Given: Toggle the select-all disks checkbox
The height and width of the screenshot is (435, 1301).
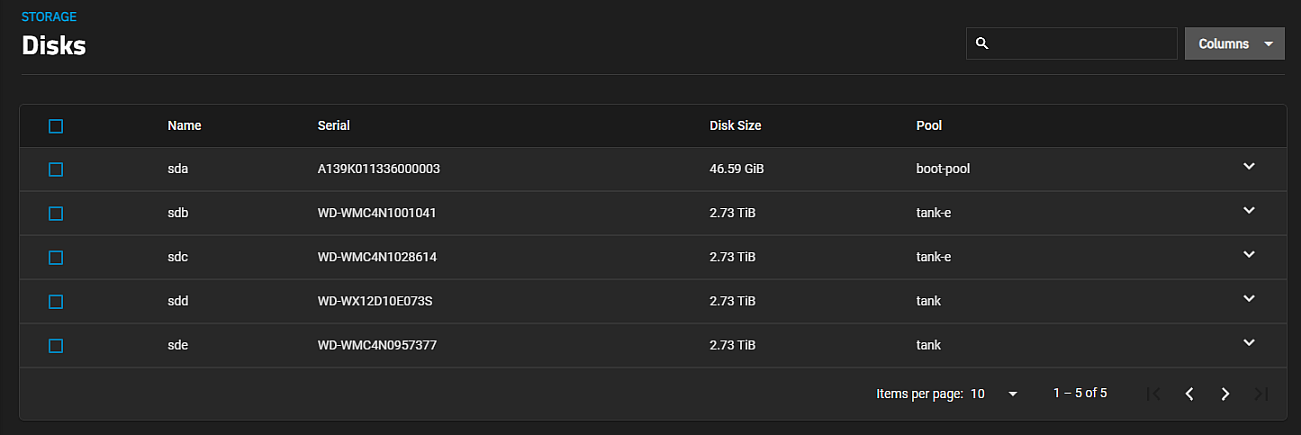Looking at the screenshot, I should (x=56, y=126).
